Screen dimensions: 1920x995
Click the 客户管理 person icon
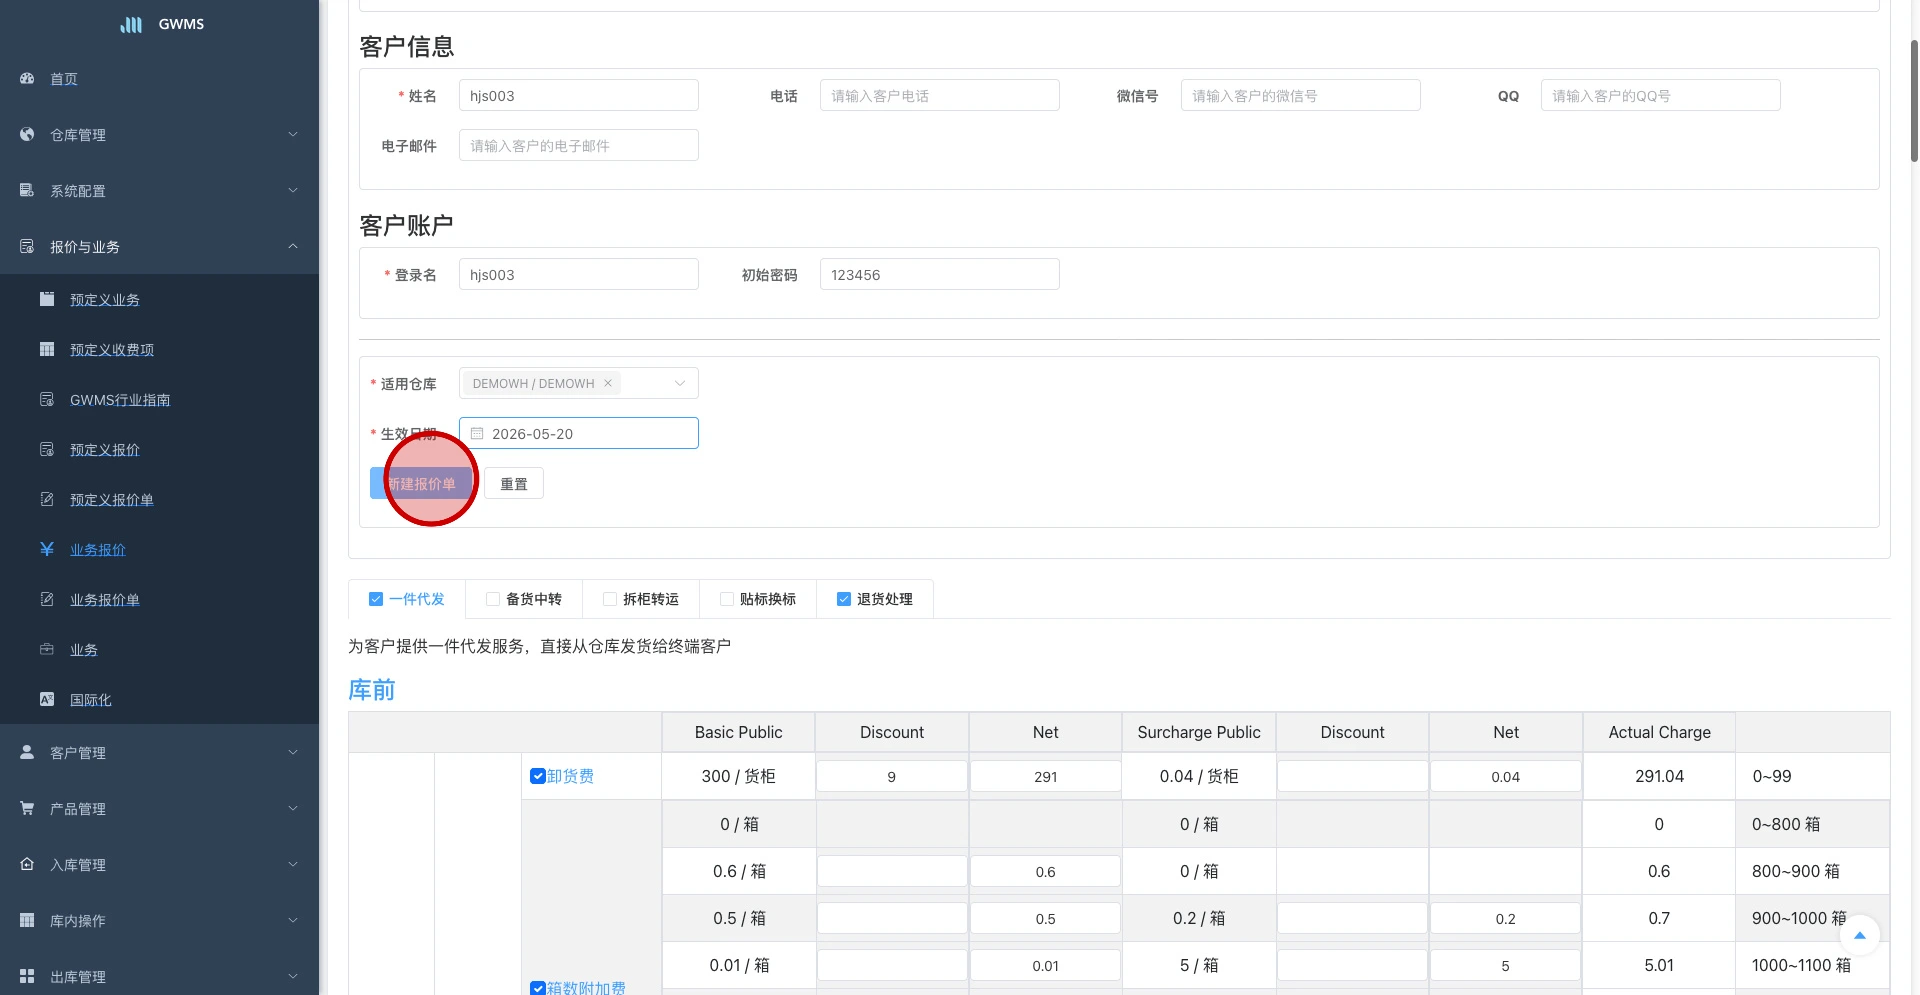click(27, 752)
